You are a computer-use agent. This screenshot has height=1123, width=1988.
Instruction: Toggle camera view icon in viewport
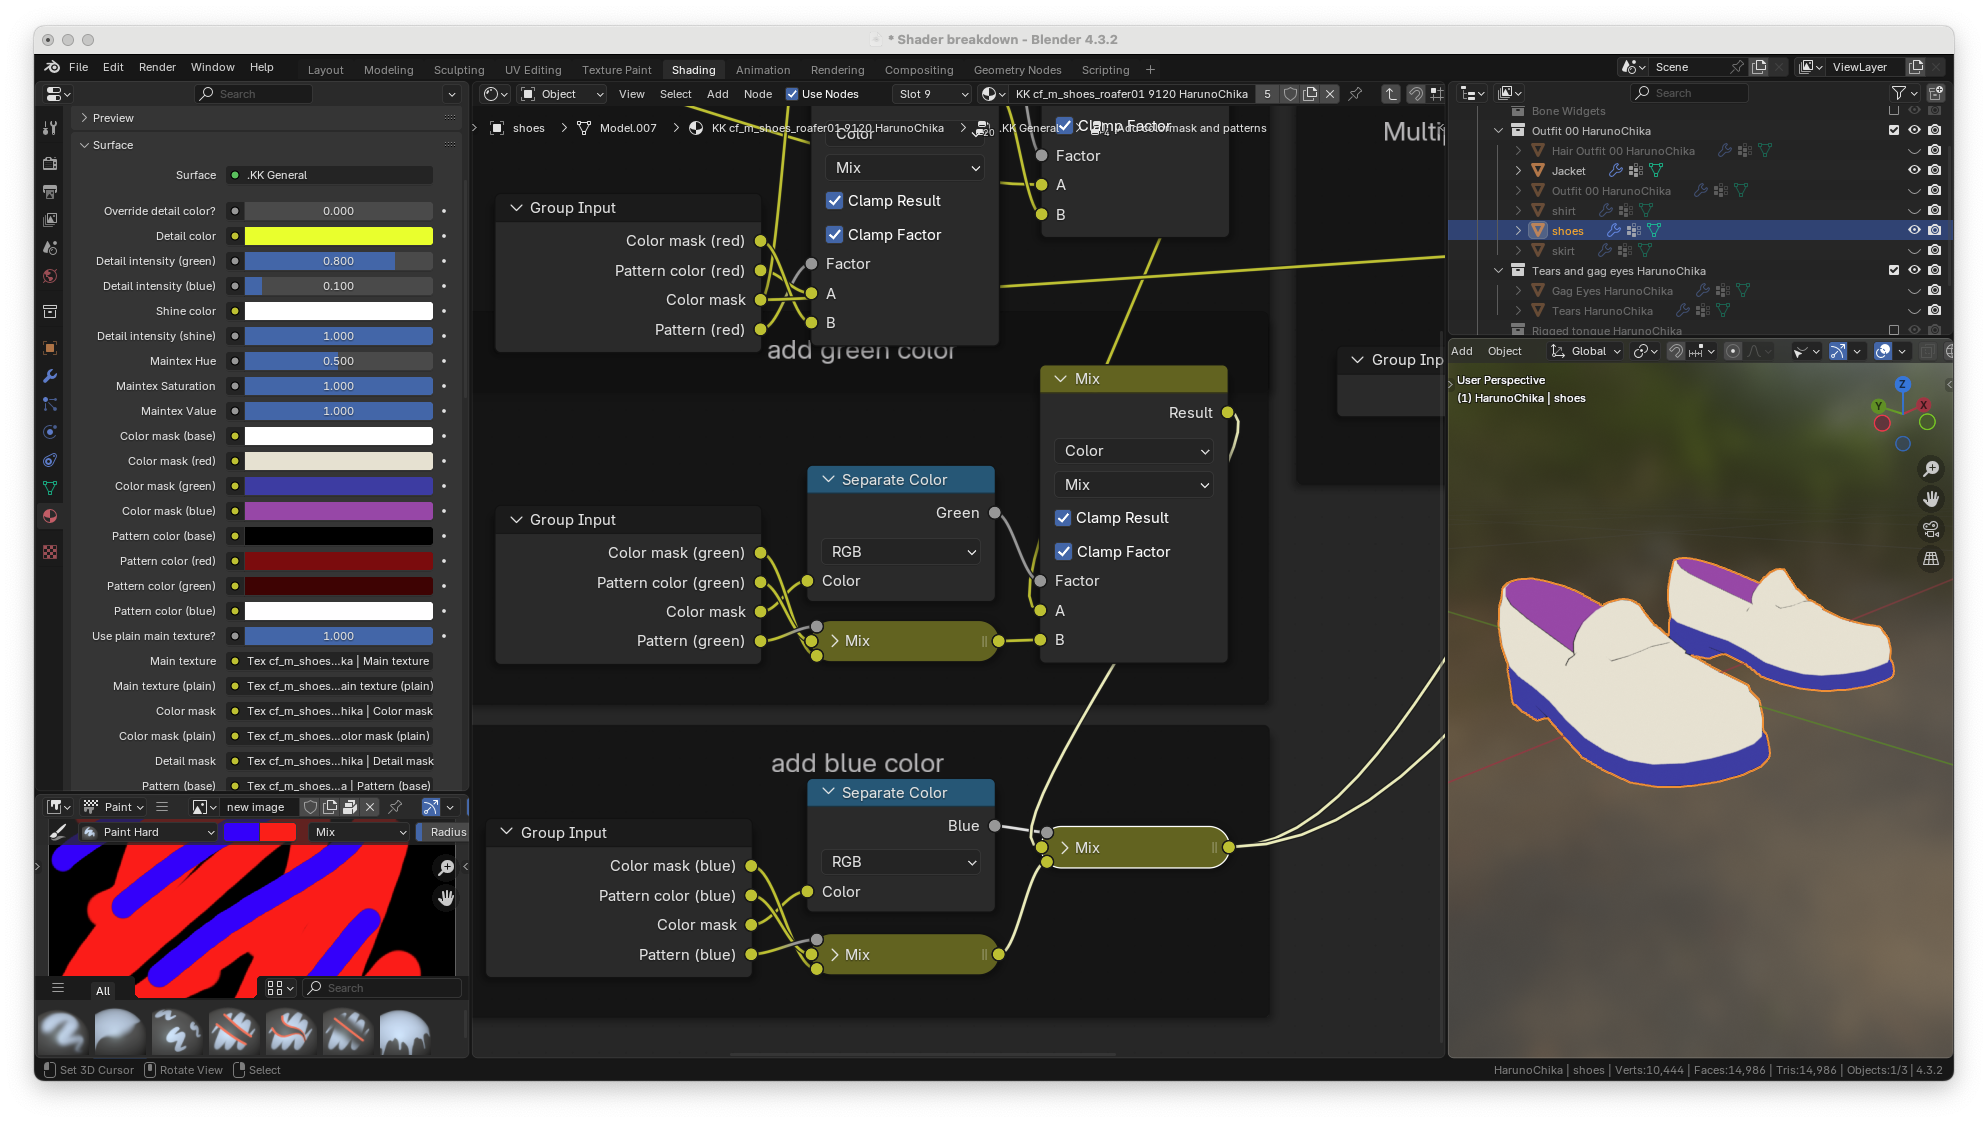tap(1931, 529)
